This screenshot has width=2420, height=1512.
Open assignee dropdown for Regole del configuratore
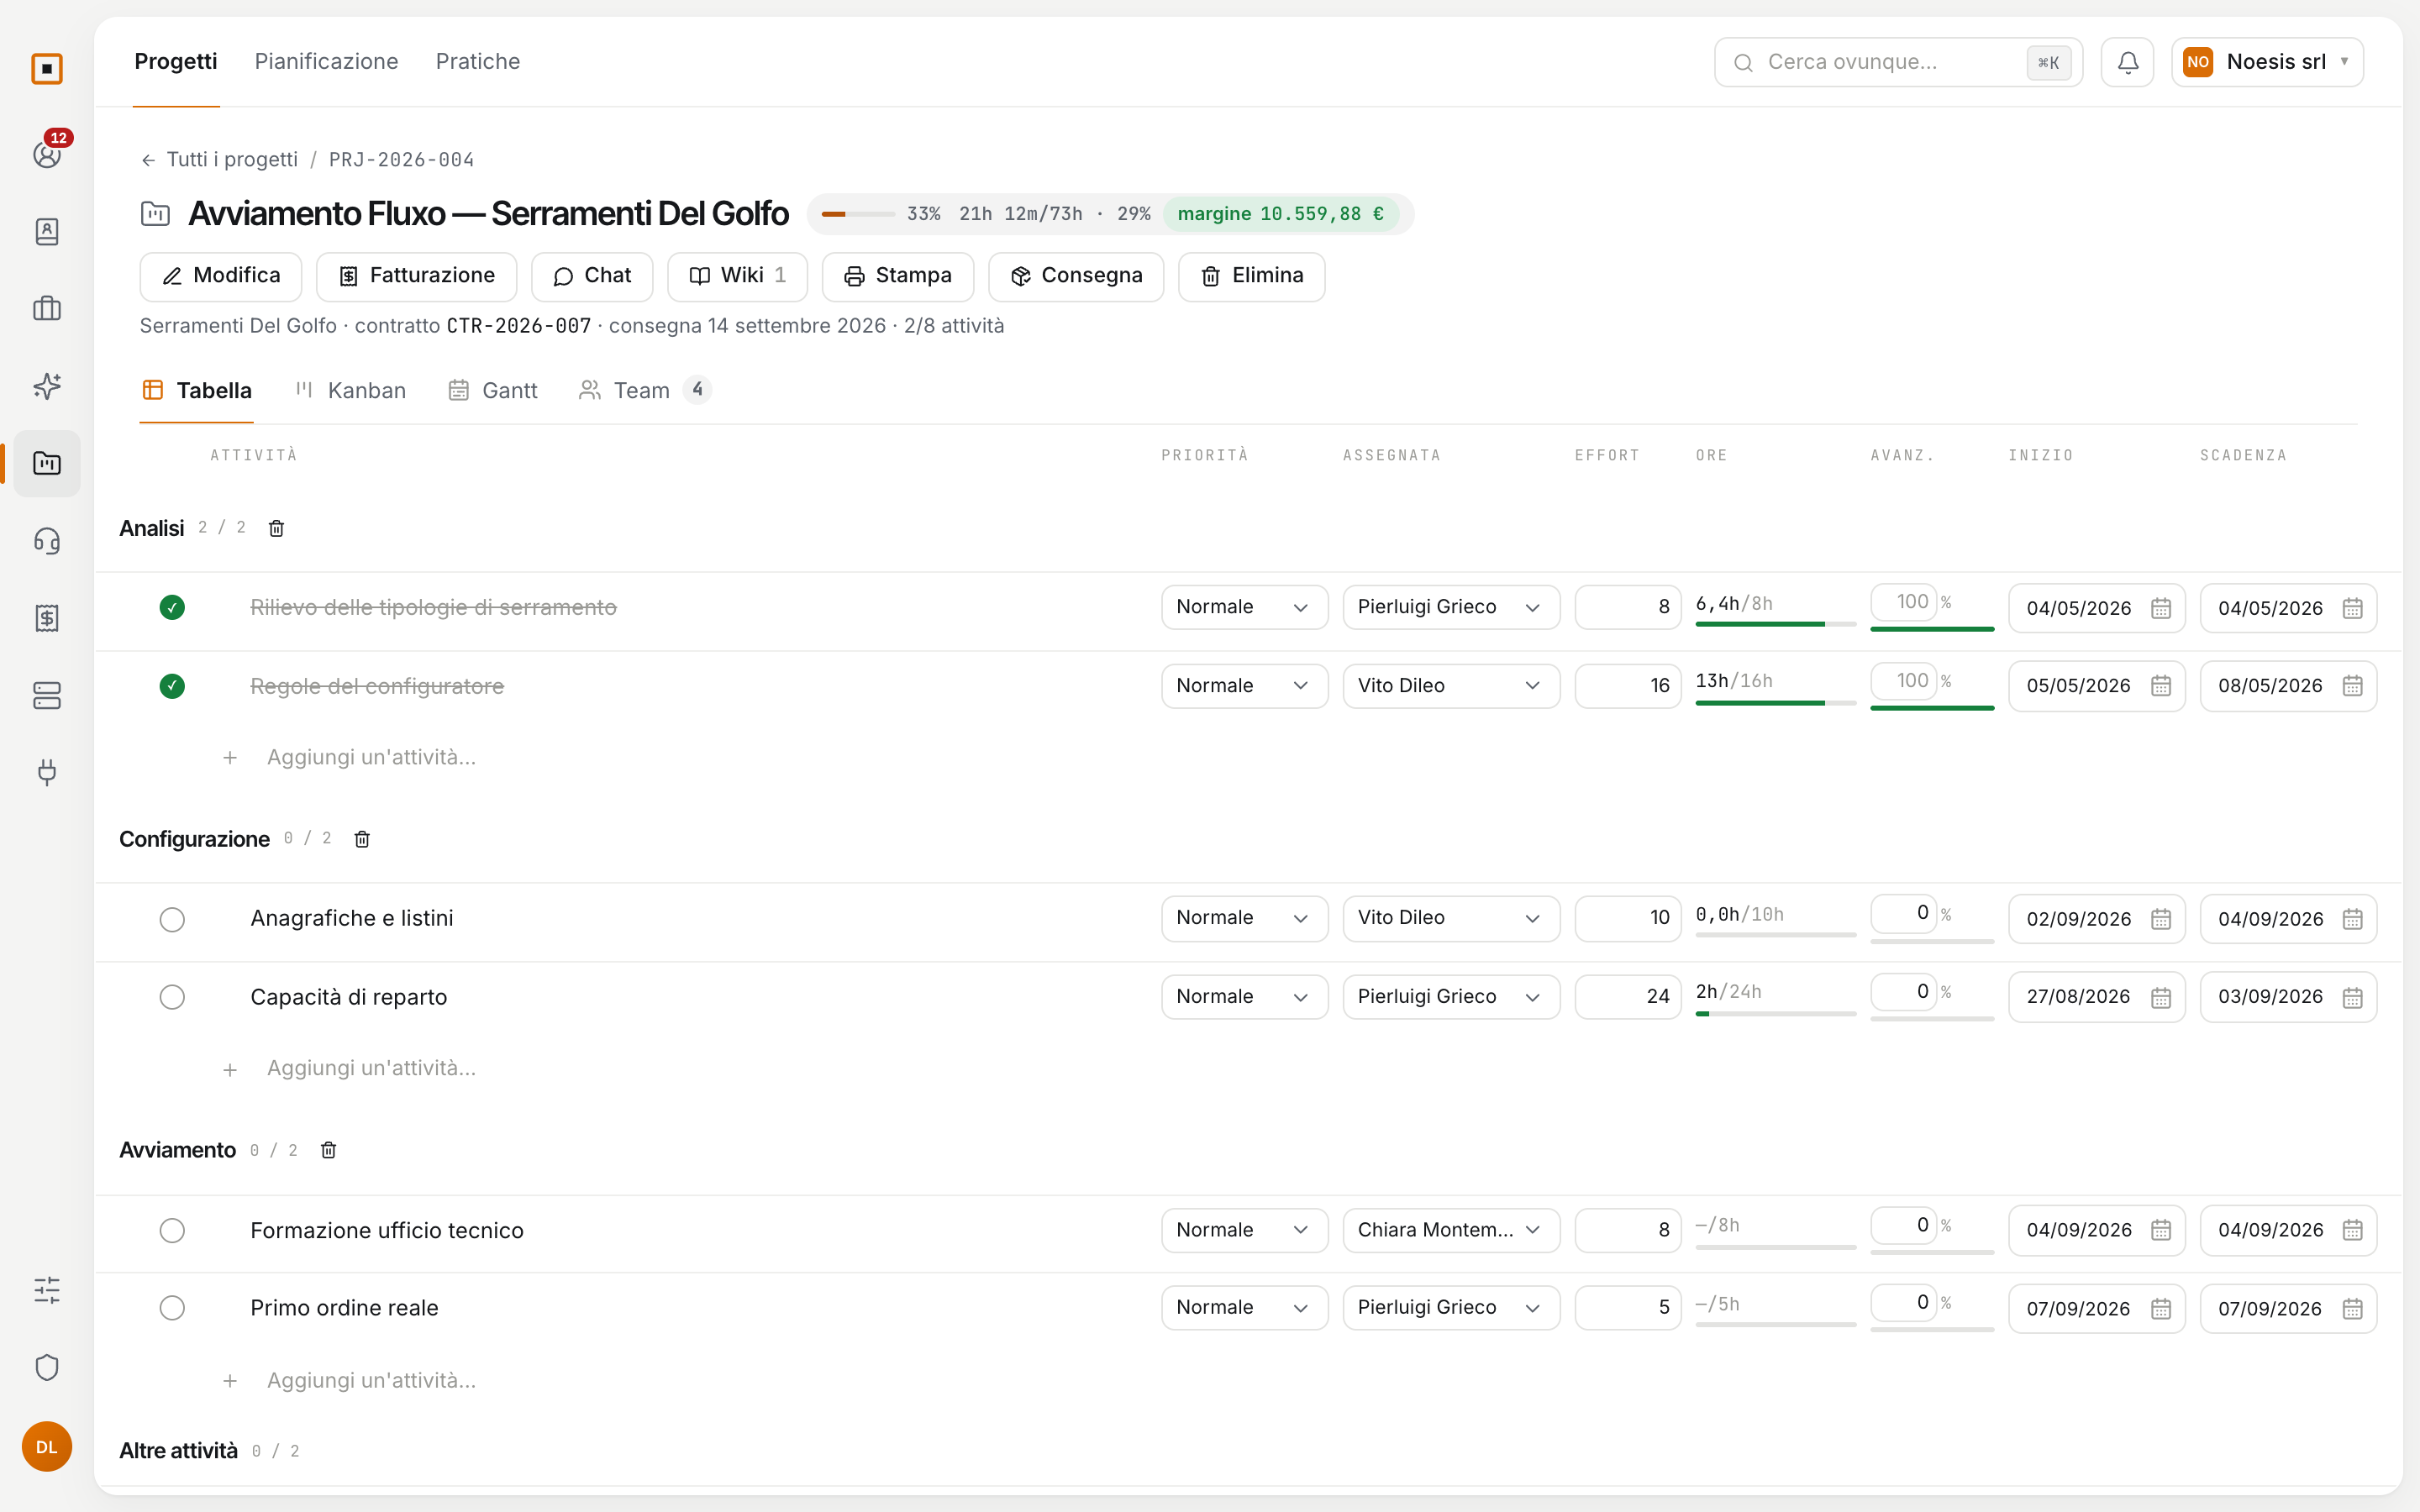1450,686
